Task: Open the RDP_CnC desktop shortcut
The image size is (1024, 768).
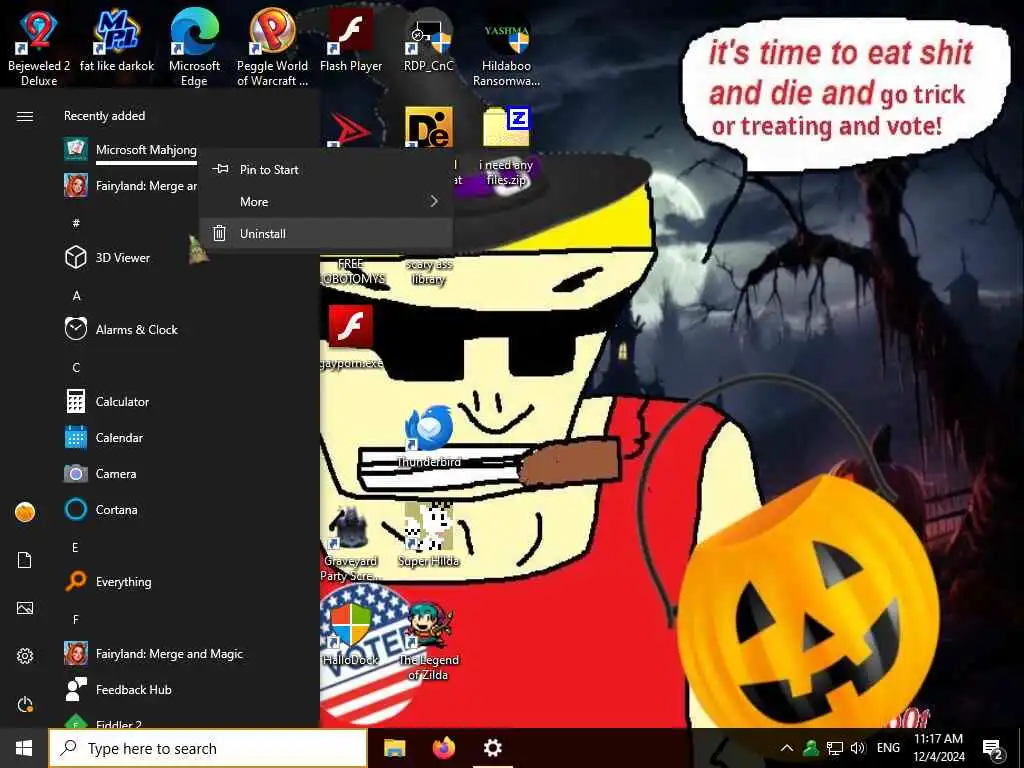Action: tap(428, 40)
